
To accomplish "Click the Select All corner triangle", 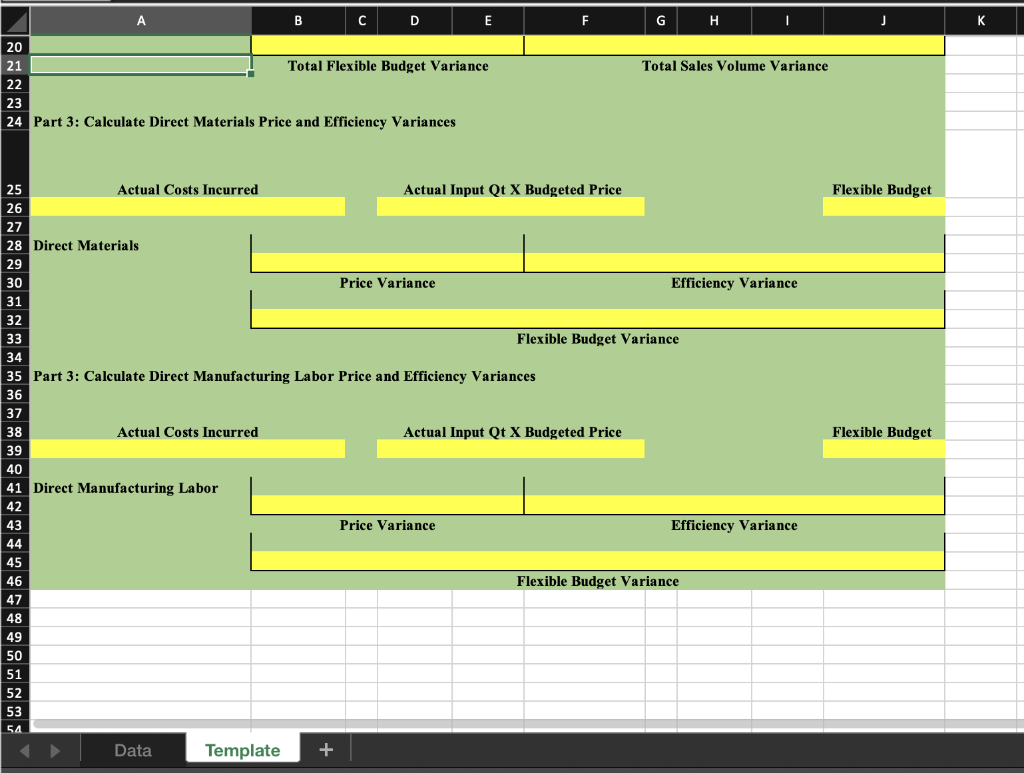I will click(x=14, y=21).
